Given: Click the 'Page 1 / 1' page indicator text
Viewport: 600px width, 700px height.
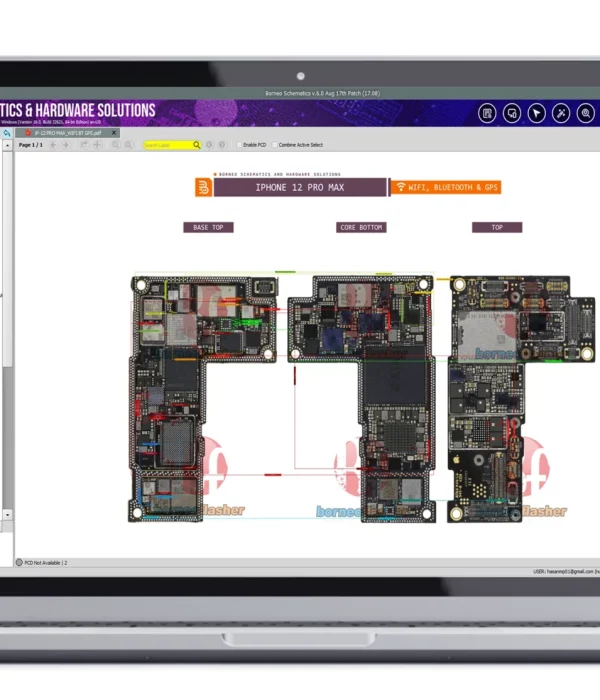Looking at the screenshot, I should (30, 145).
